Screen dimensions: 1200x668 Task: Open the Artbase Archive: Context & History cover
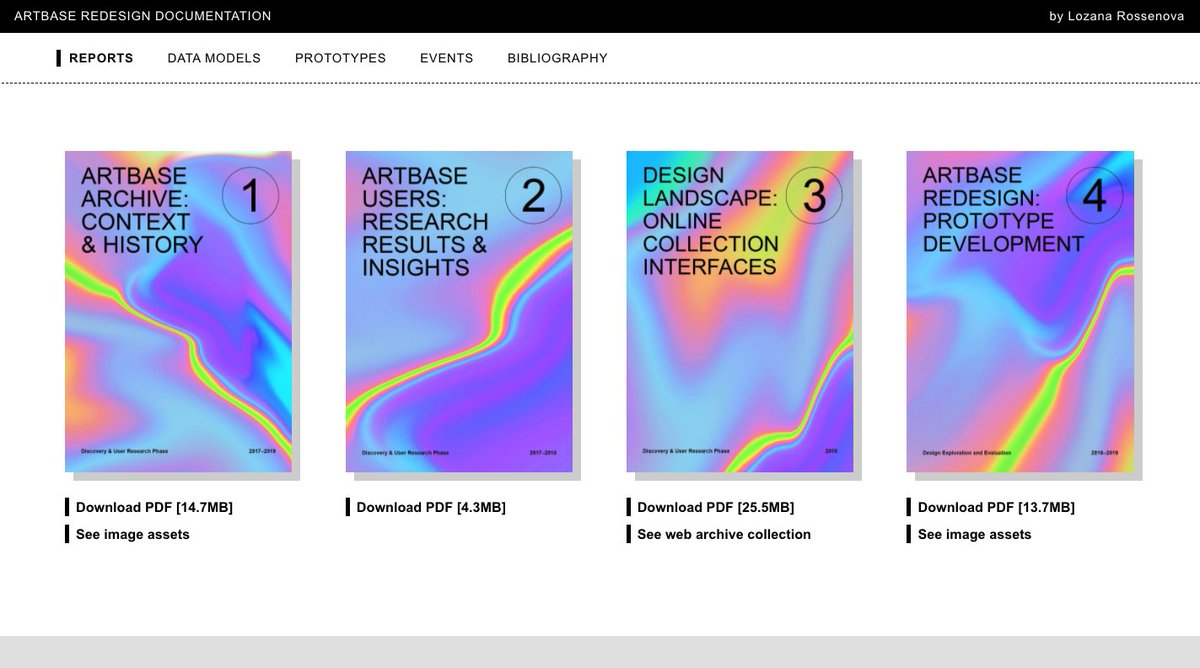pyautogui.click(x=178, y=311)
